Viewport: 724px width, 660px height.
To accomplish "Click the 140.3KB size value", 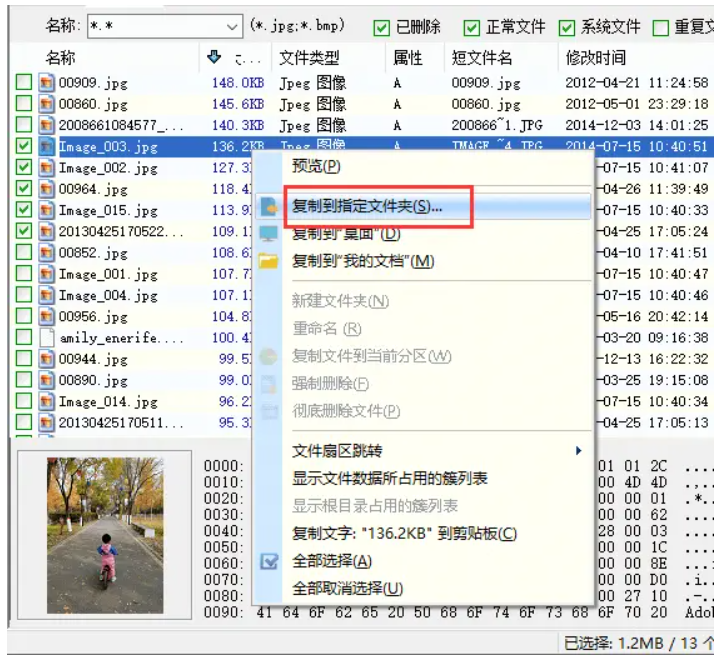I will (x=238, y=126).
